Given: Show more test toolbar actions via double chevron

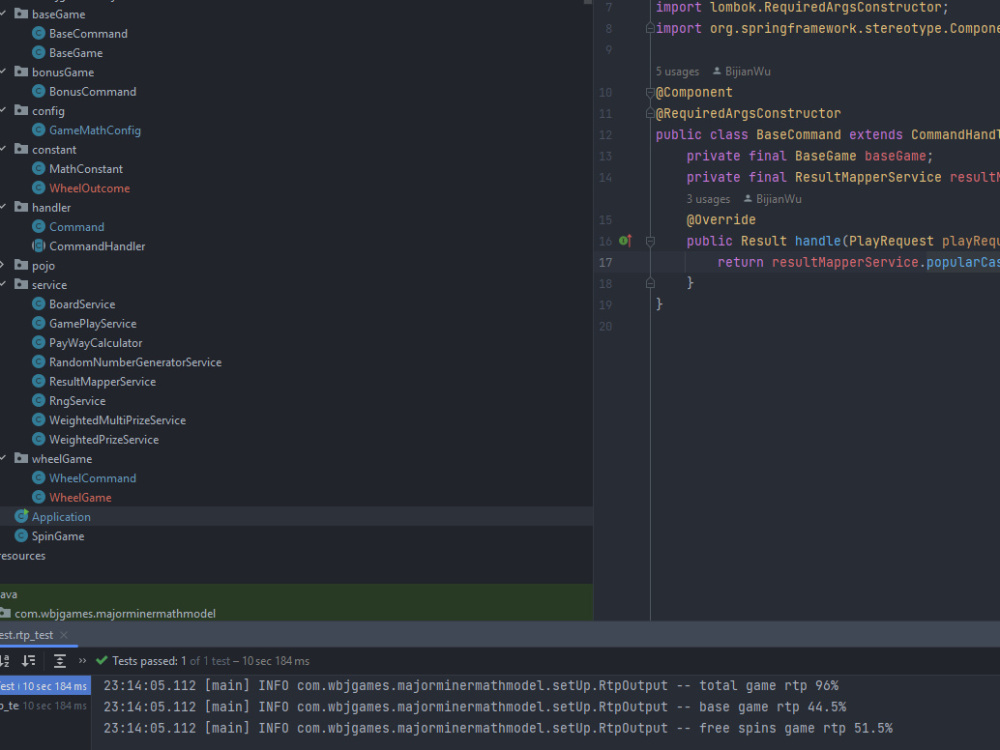Looking at the screenshot, I should pos(82,661).
